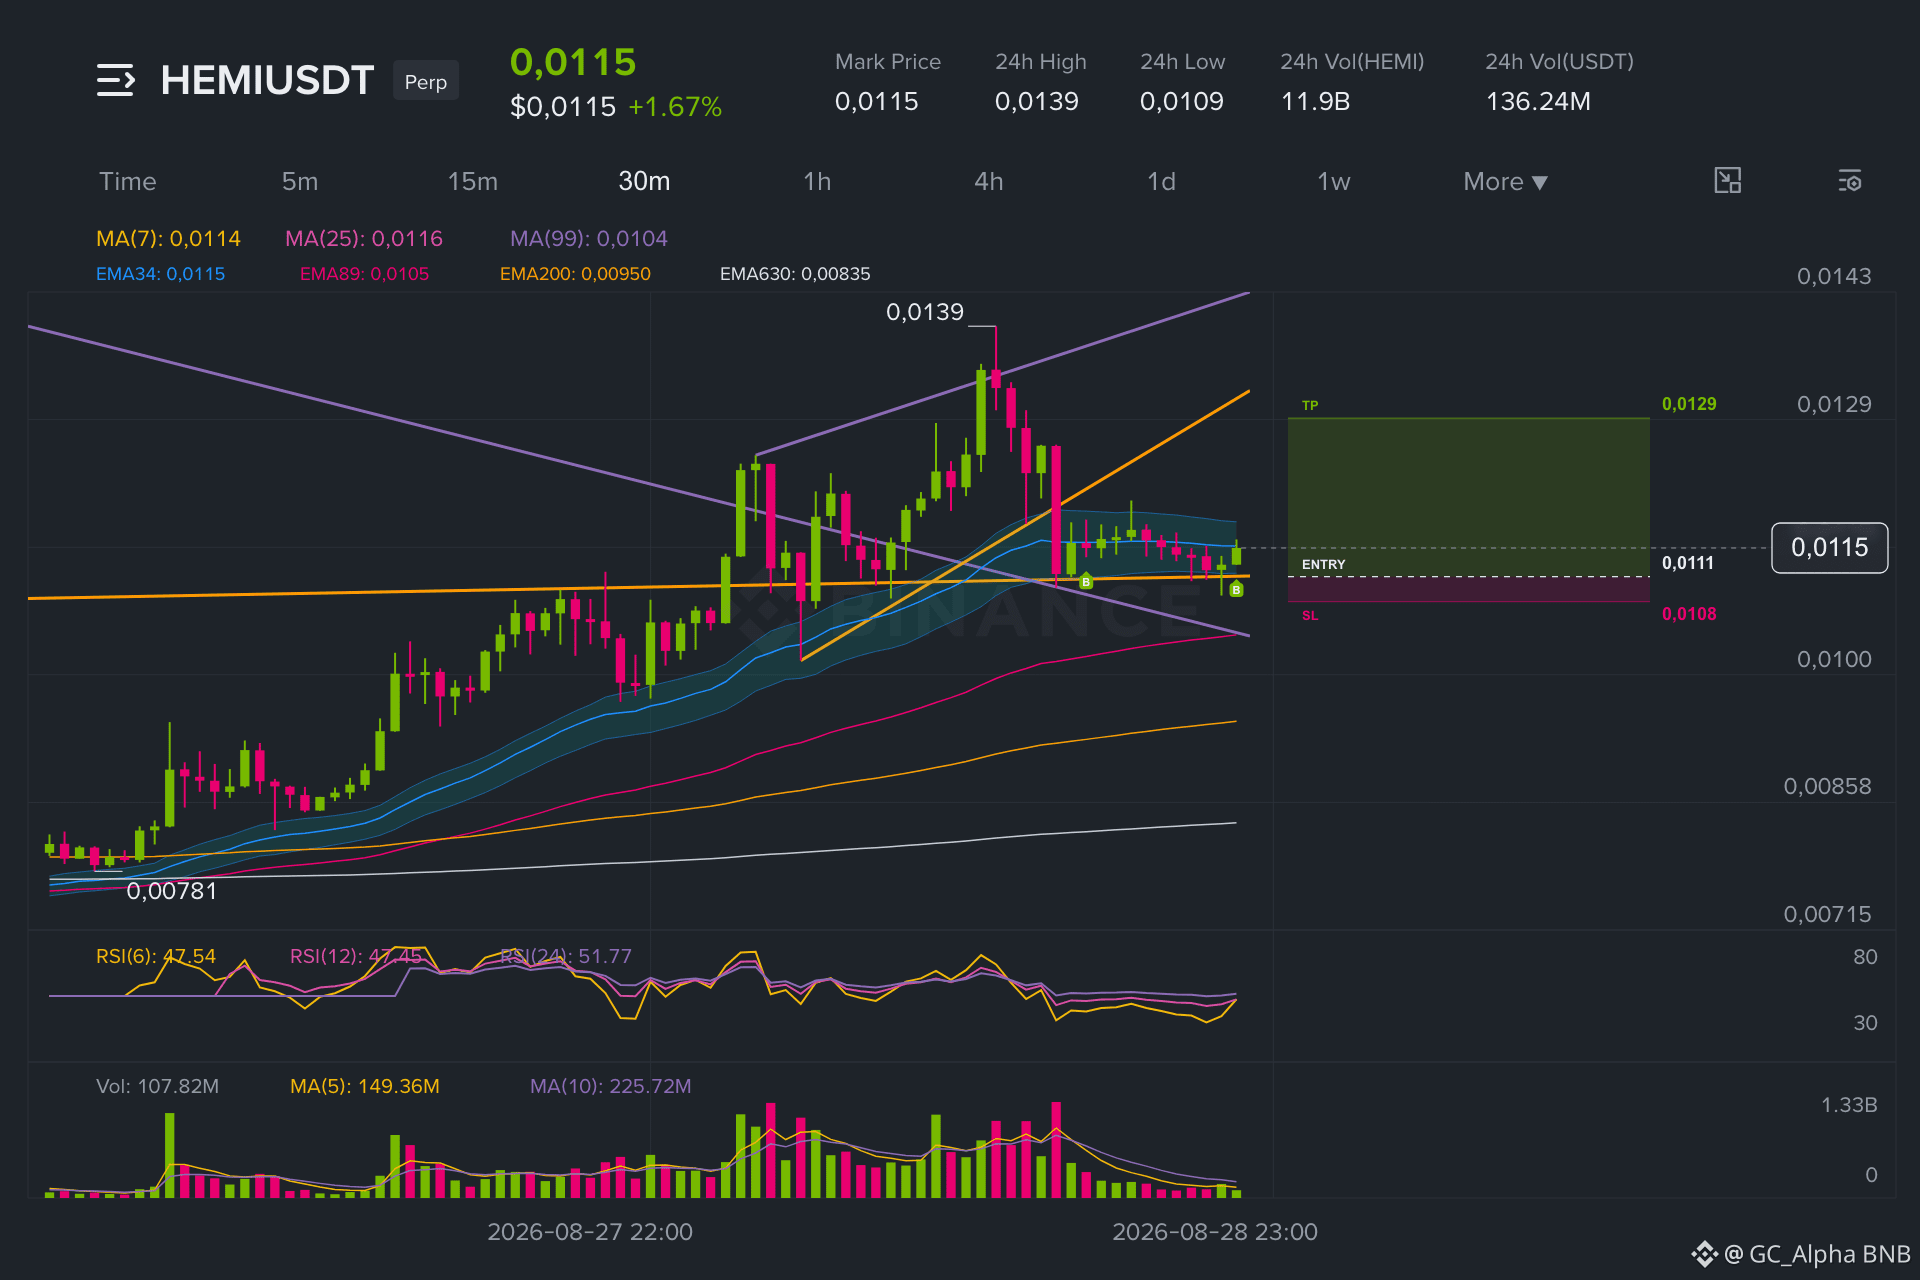Click the B buy marker on the orange trendline
The height and width of the screenshot is (1280, 1920).
click(x=1086, y=581)
